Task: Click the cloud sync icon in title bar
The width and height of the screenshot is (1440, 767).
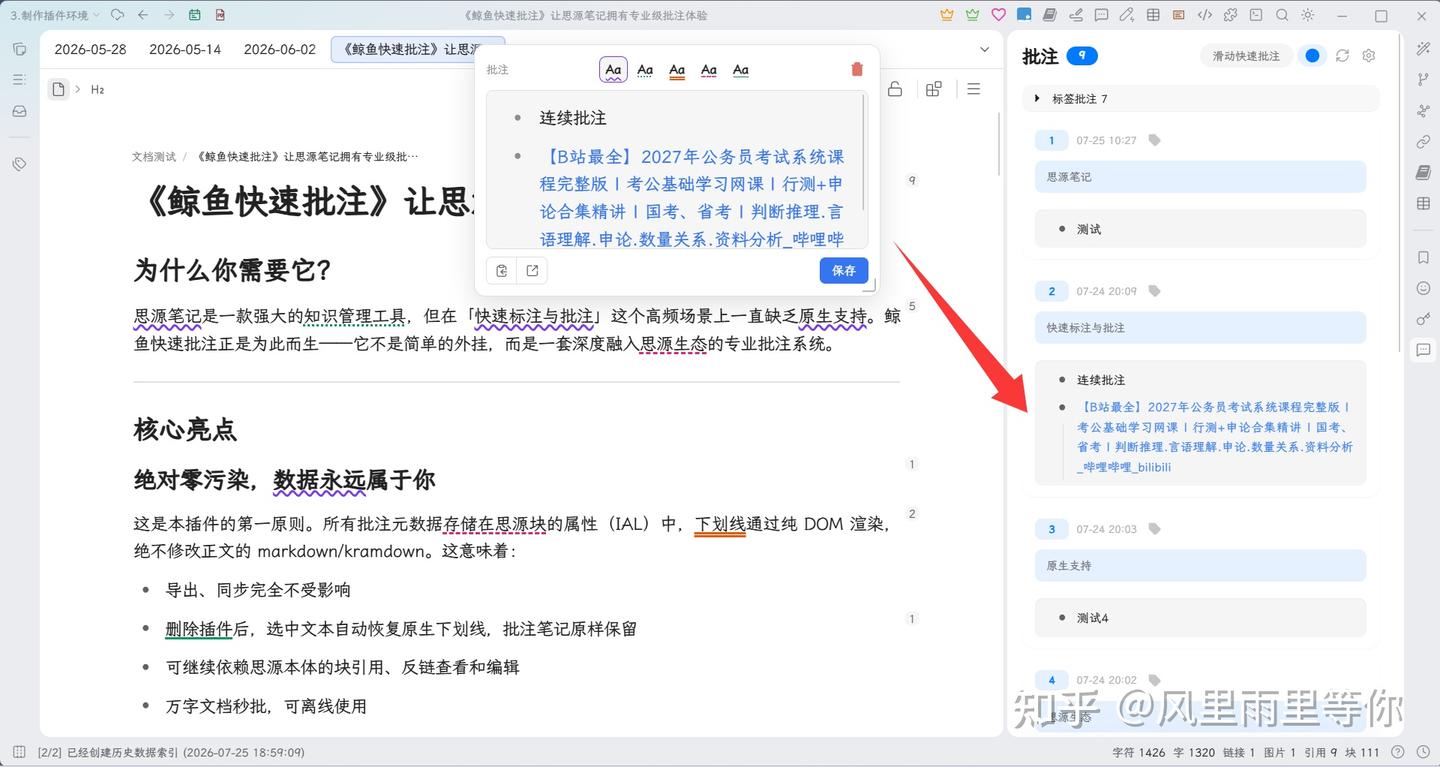Action: coord(117,15)
